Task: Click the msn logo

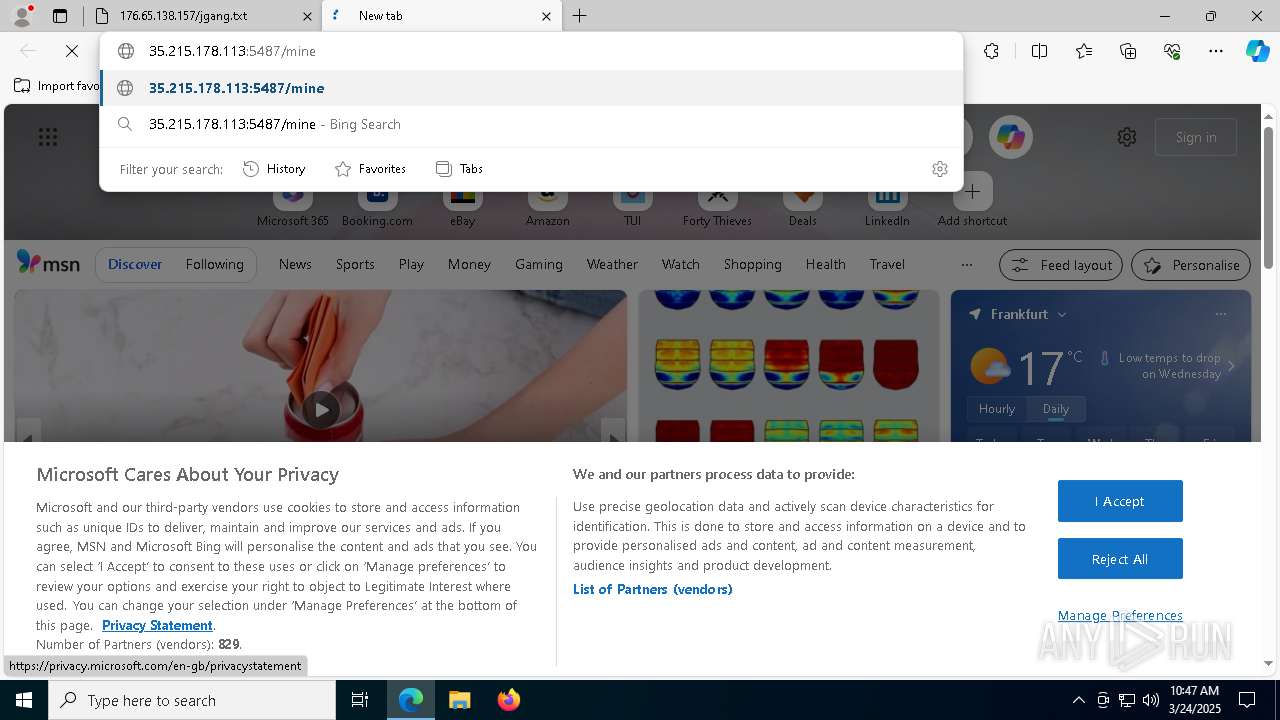Action: point(48,263)
